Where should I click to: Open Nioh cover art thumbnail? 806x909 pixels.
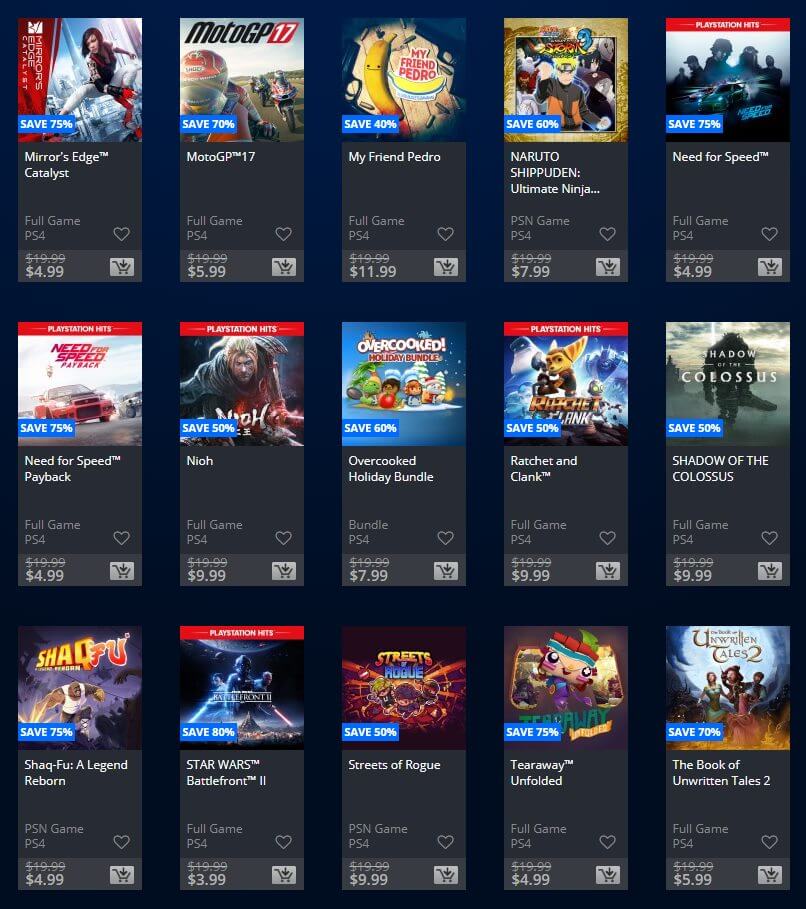pos(242,384)
